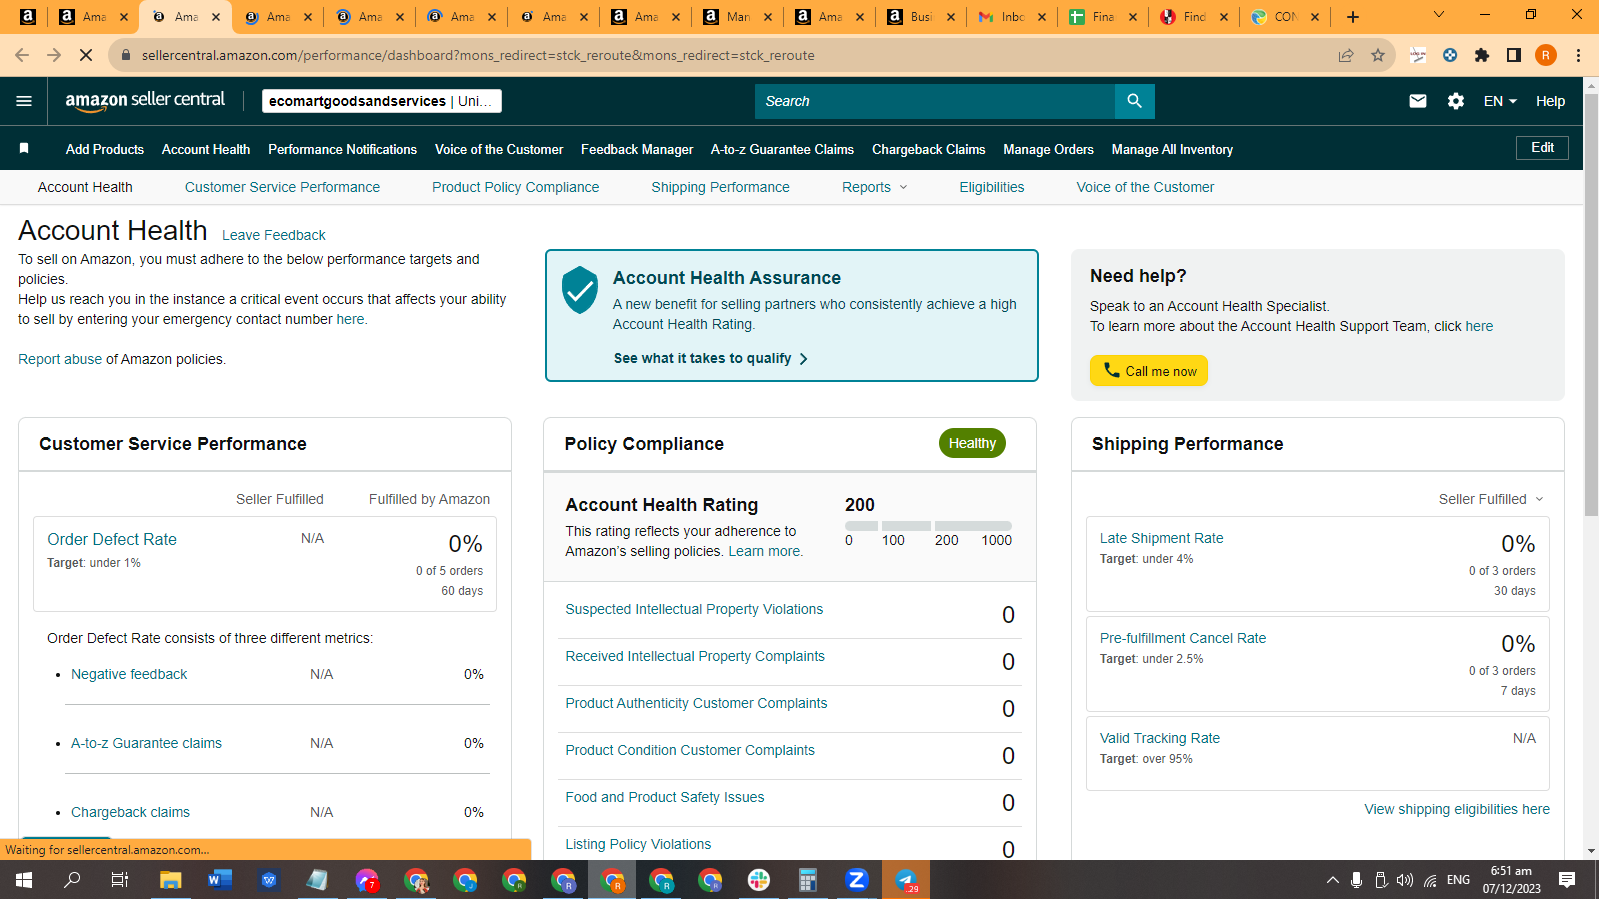Bookmark this page with the star icon
The width and height of the screenshot is (1599, 899).
click(x=1378, y=55)
